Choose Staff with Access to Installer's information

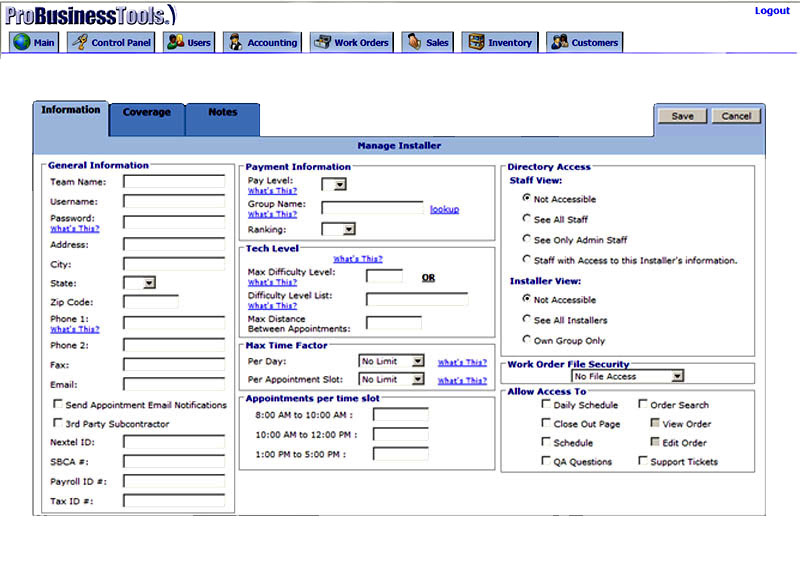pos(527,259)
